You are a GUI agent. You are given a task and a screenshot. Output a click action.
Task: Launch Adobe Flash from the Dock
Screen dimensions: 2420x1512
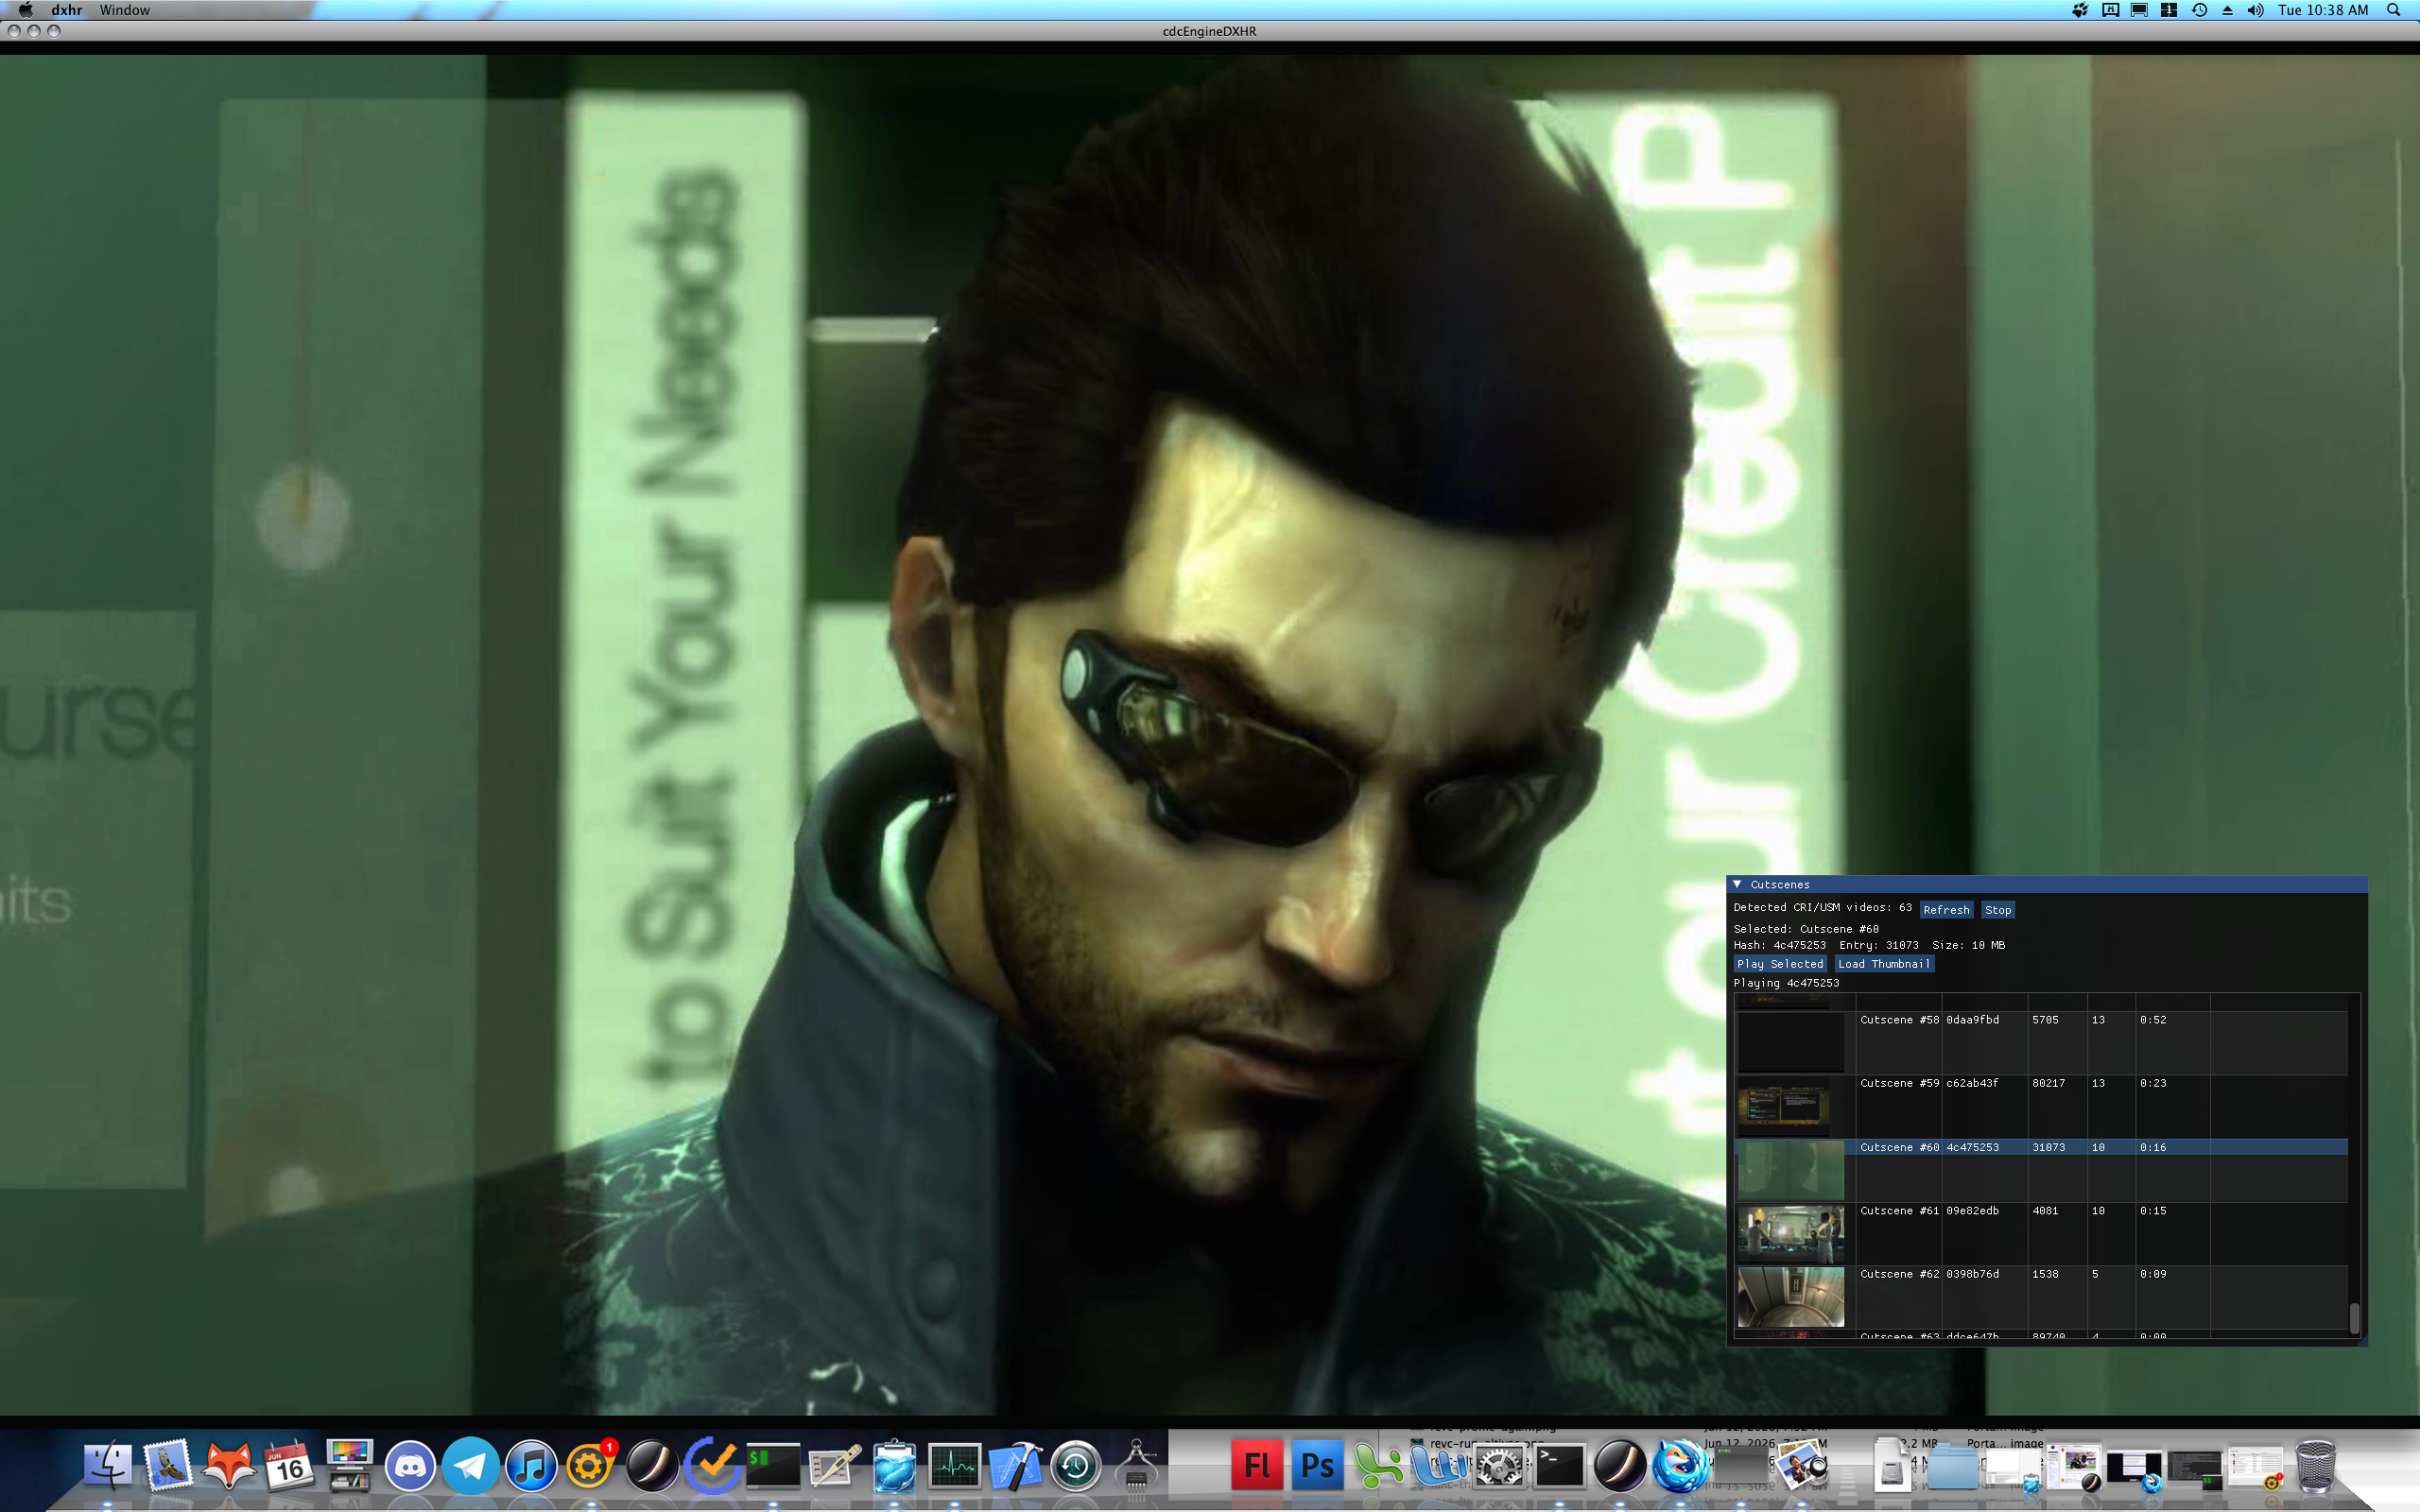tap(1257, 1467)
